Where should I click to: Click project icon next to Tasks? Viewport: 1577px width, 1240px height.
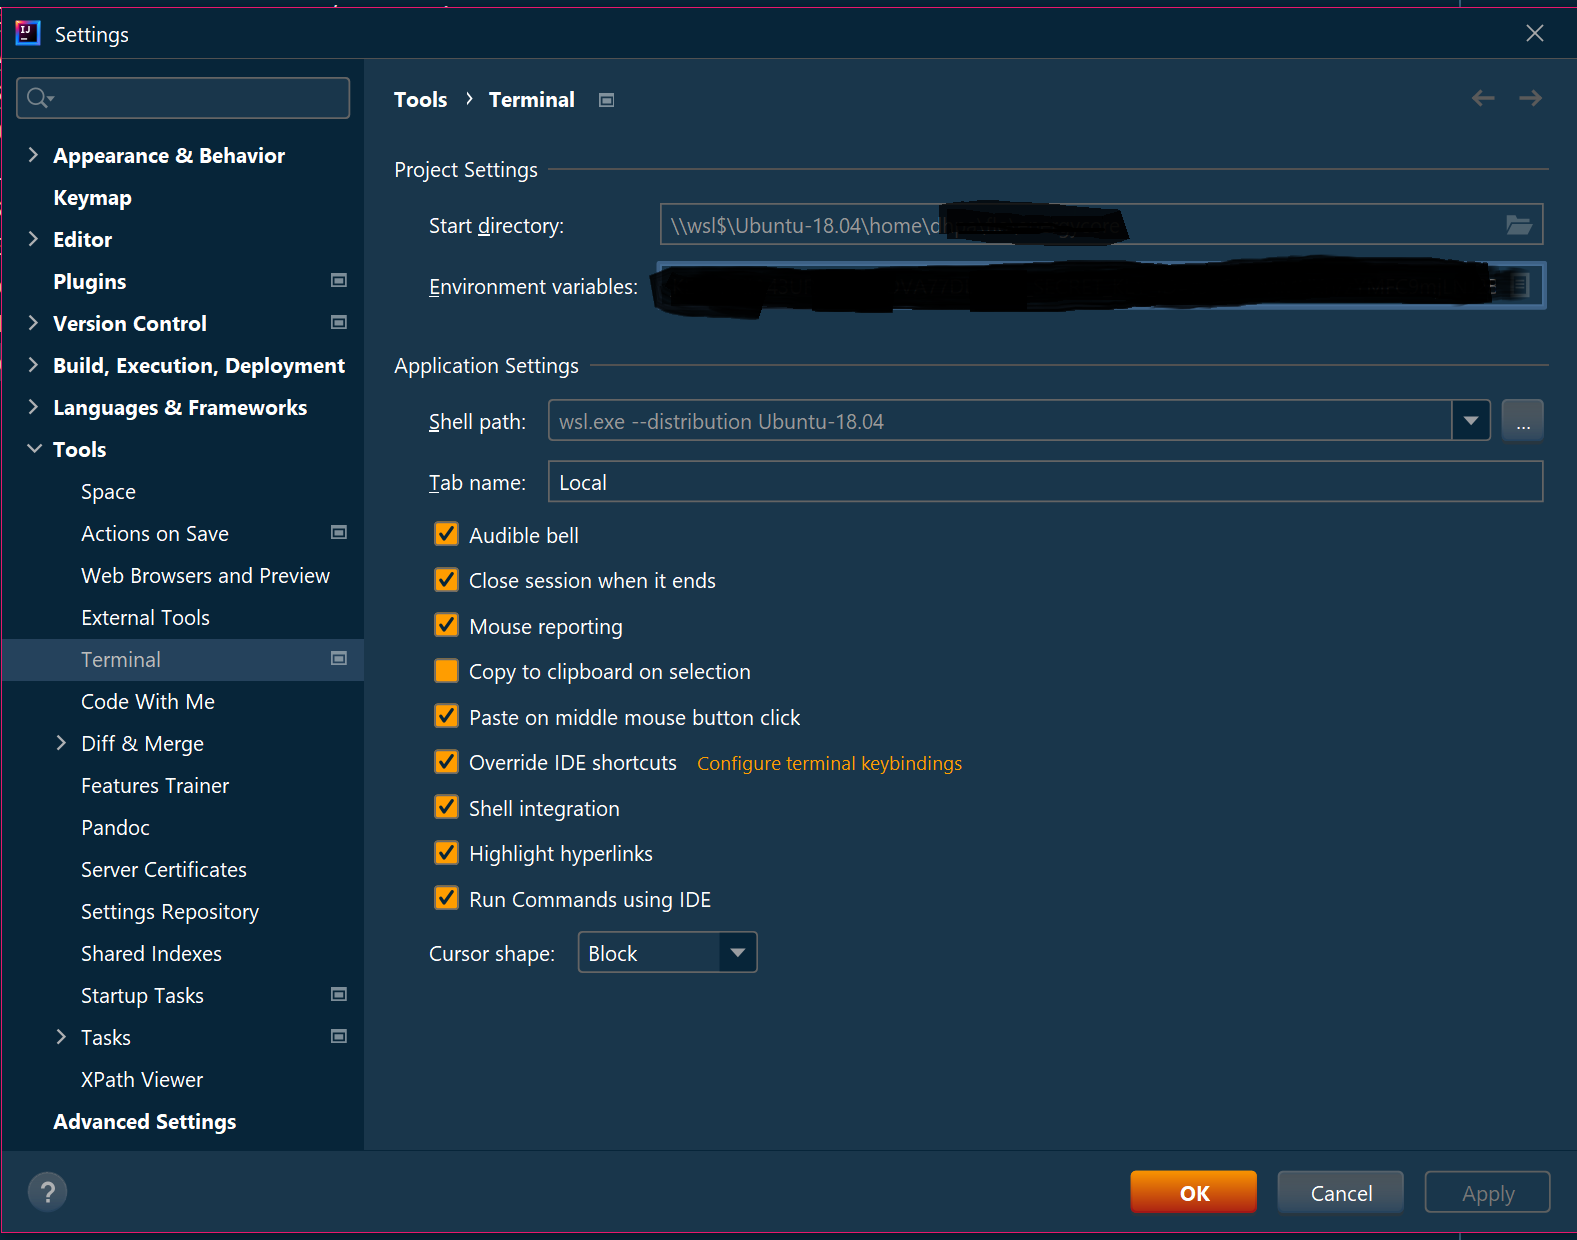click(339, 1037)
